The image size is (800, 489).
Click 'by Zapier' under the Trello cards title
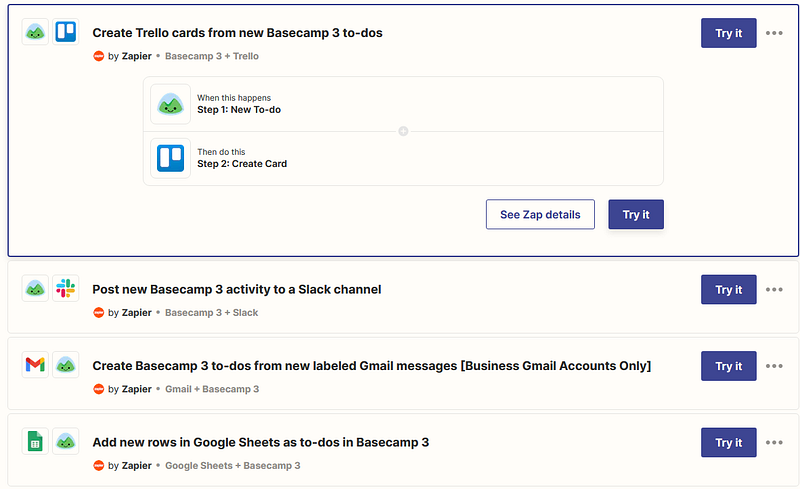pos(130,56)
